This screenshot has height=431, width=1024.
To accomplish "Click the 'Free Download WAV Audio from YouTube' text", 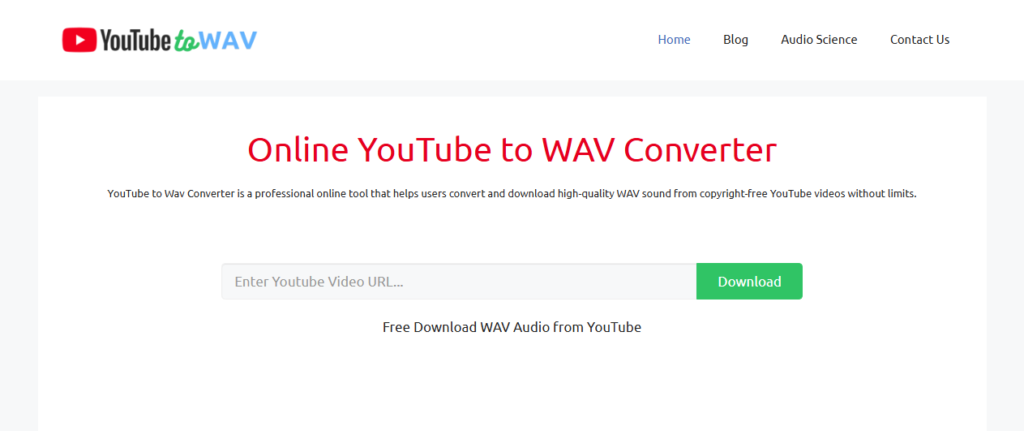I will pos(512,327).
